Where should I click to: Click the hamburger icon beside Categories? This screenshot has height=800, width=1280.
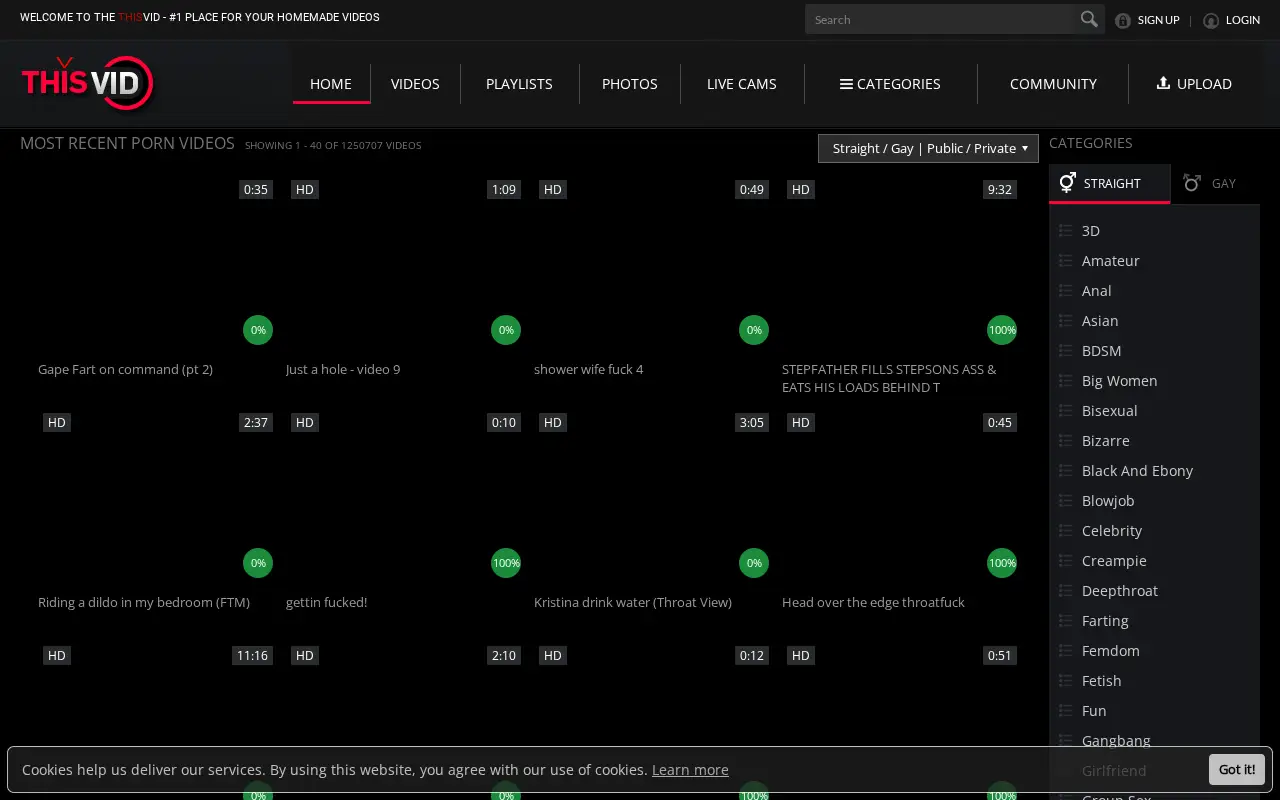pos(846,84)
